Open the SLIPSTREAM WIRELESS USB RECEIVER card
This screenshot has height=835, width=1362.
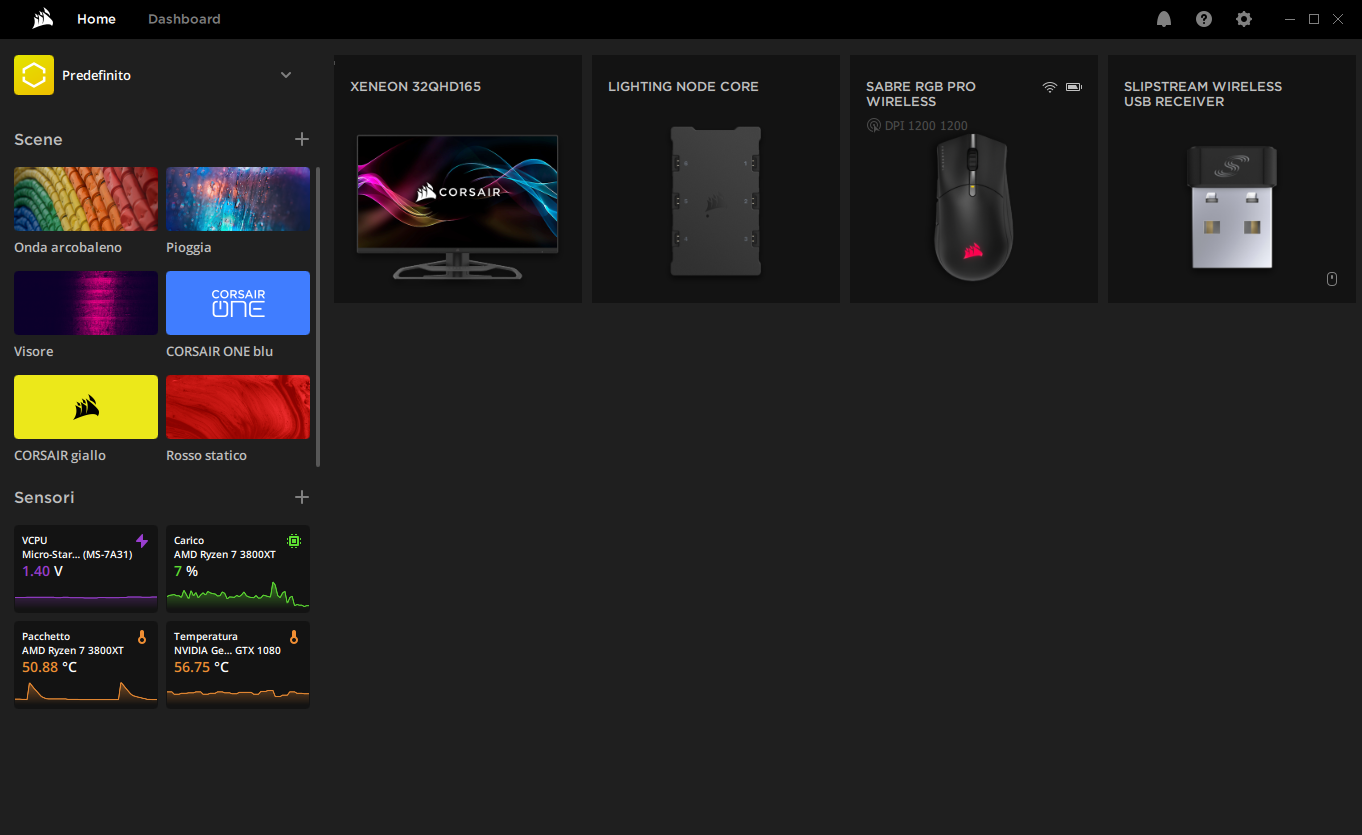1232,179
